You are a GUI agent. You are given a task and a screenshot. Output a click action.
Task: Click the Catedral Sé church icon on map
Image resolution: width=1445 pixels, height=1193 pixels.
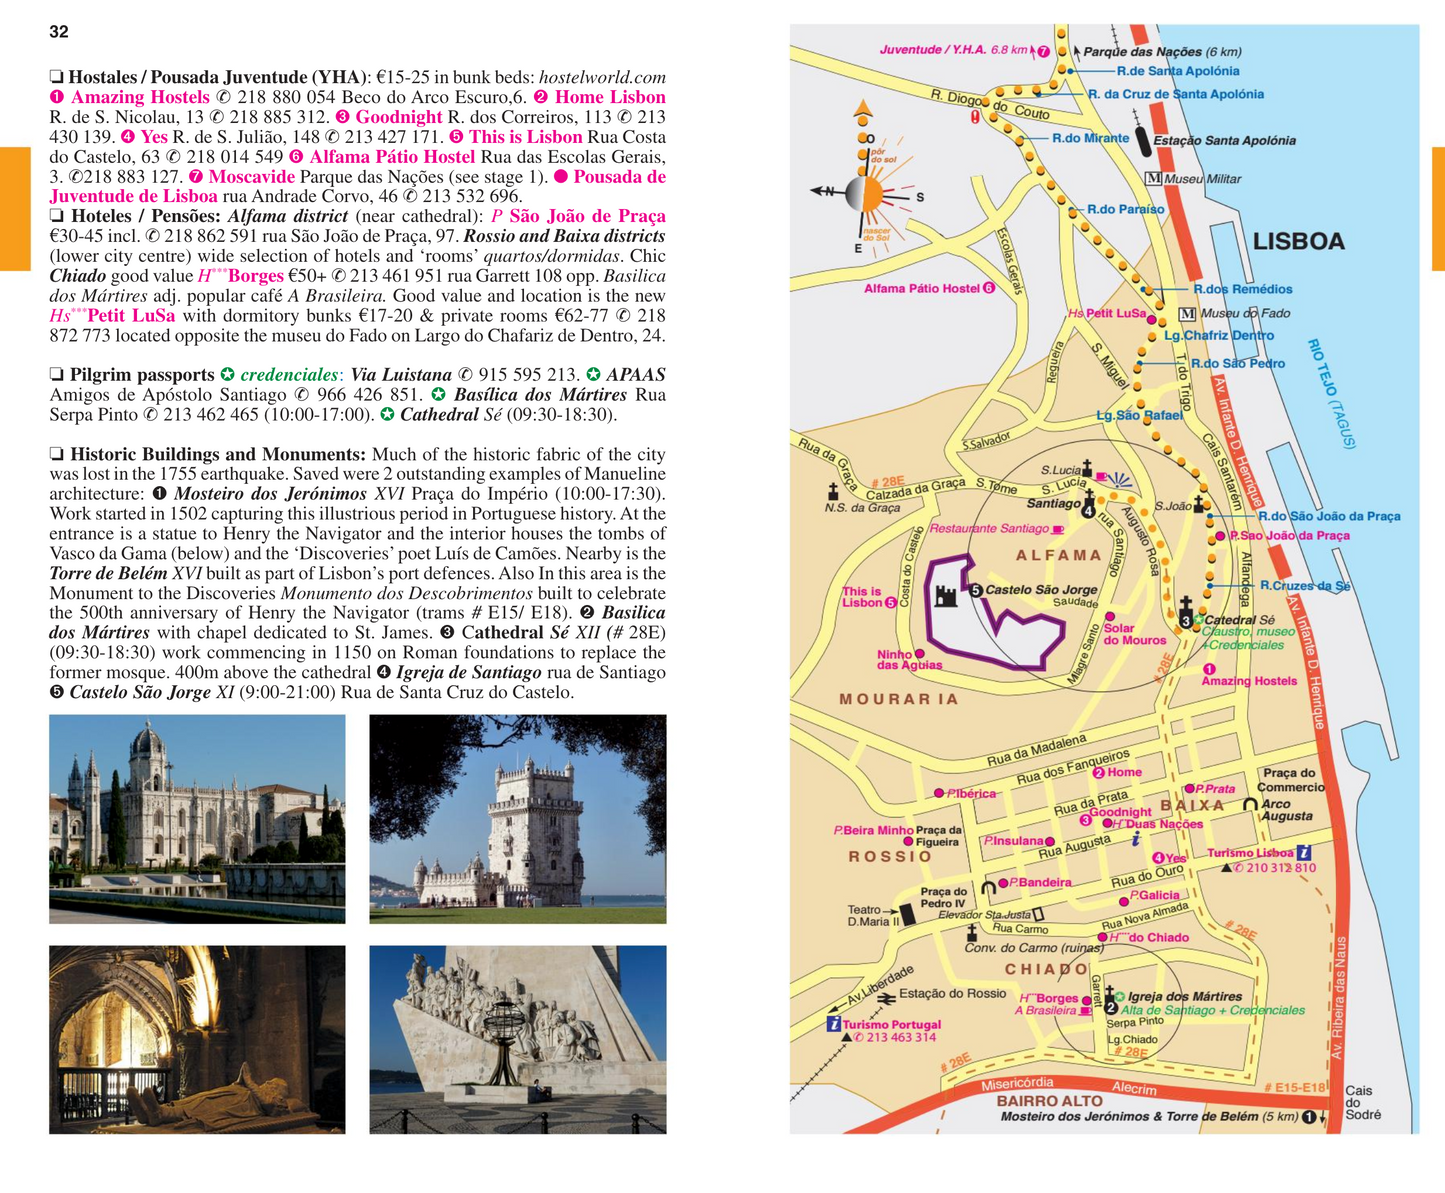[x=1186, y=610]
